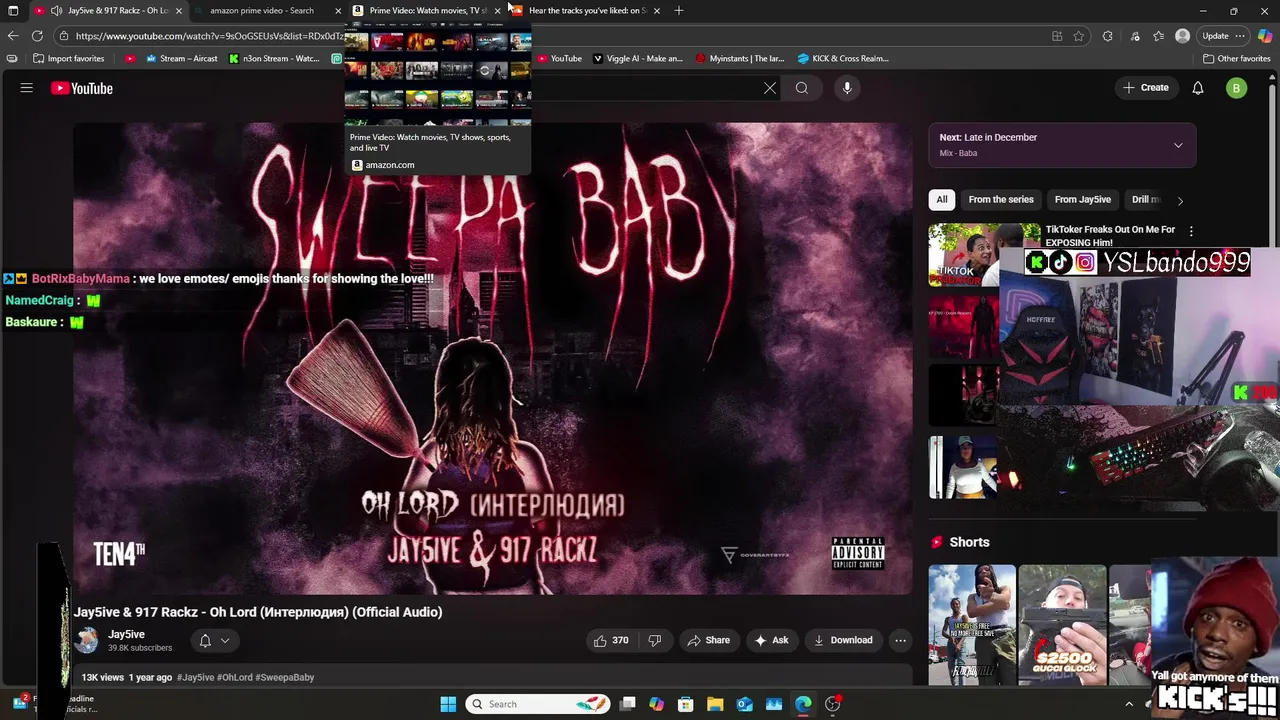Open the YouTube guide hamburger menu
The width and height of the screenshot is (1280, 720).
click(x=27, y=88)
